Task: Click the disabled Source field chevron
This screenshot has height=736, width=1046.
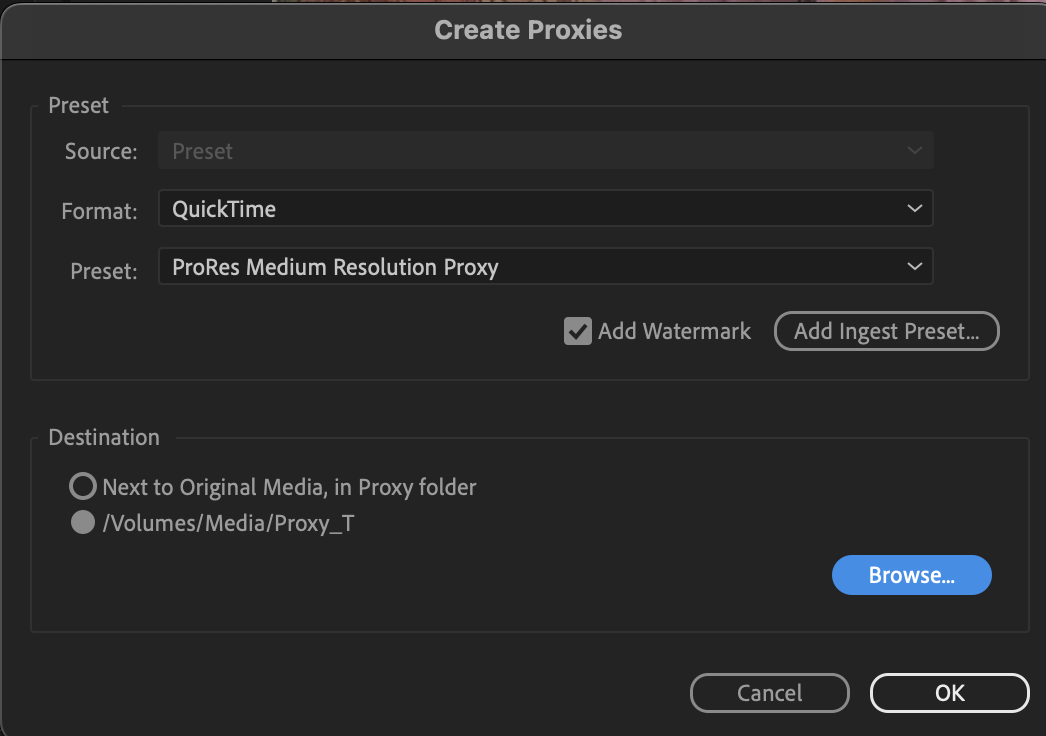Action: coord(914,150)
